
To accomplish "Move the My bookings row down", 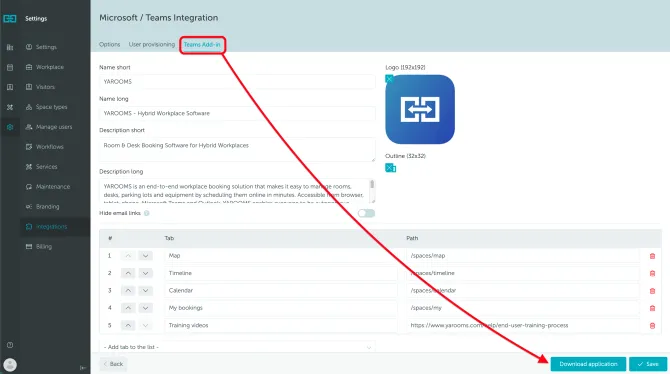I will [145, 308].
